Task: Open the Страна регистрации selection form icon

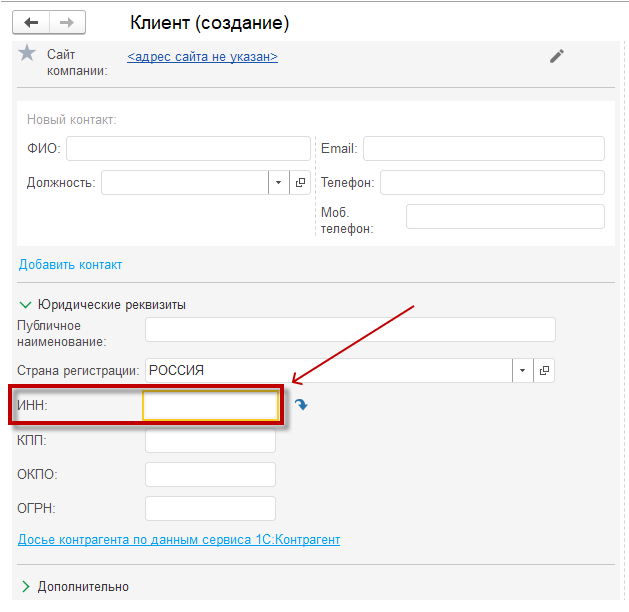Action: point(544,370)
